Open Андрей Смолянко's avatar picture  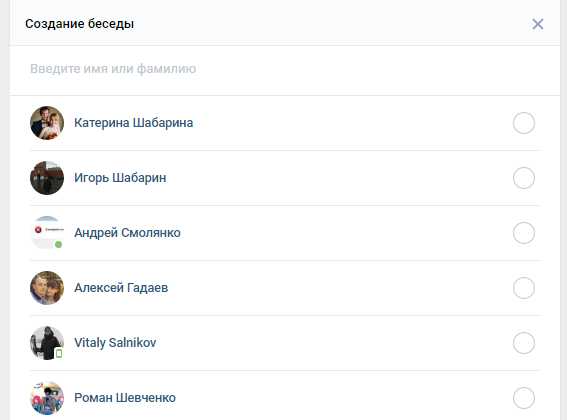point(47,233)
